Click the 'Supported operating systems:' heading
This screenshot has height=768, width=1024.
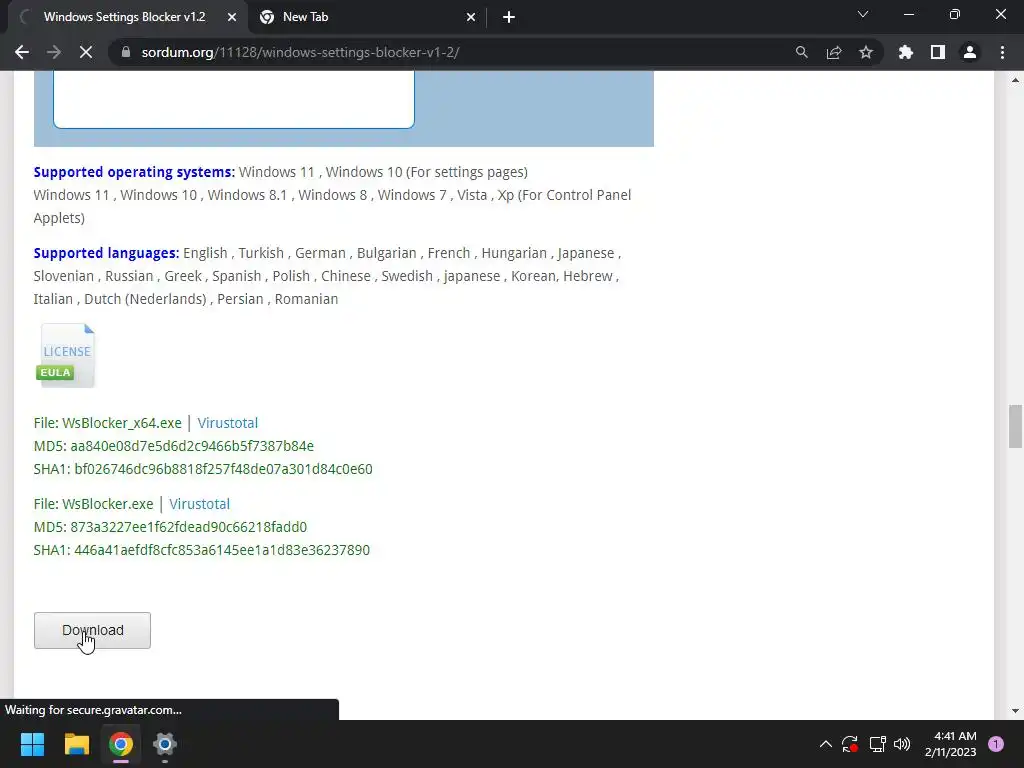coord(134,172)
